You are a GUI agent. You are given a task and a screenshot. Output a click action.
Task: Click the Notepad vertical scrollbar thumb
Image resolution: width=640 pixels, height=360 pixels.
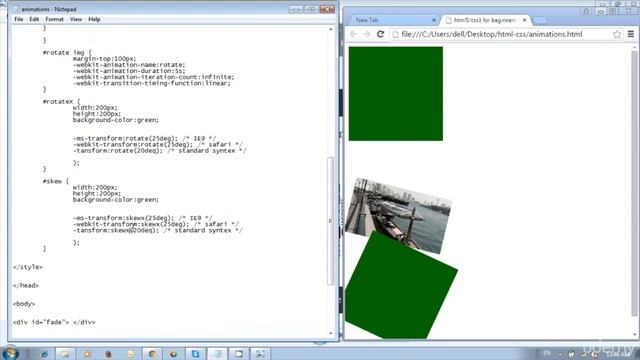pyautogui.click(x=331, y=221)
